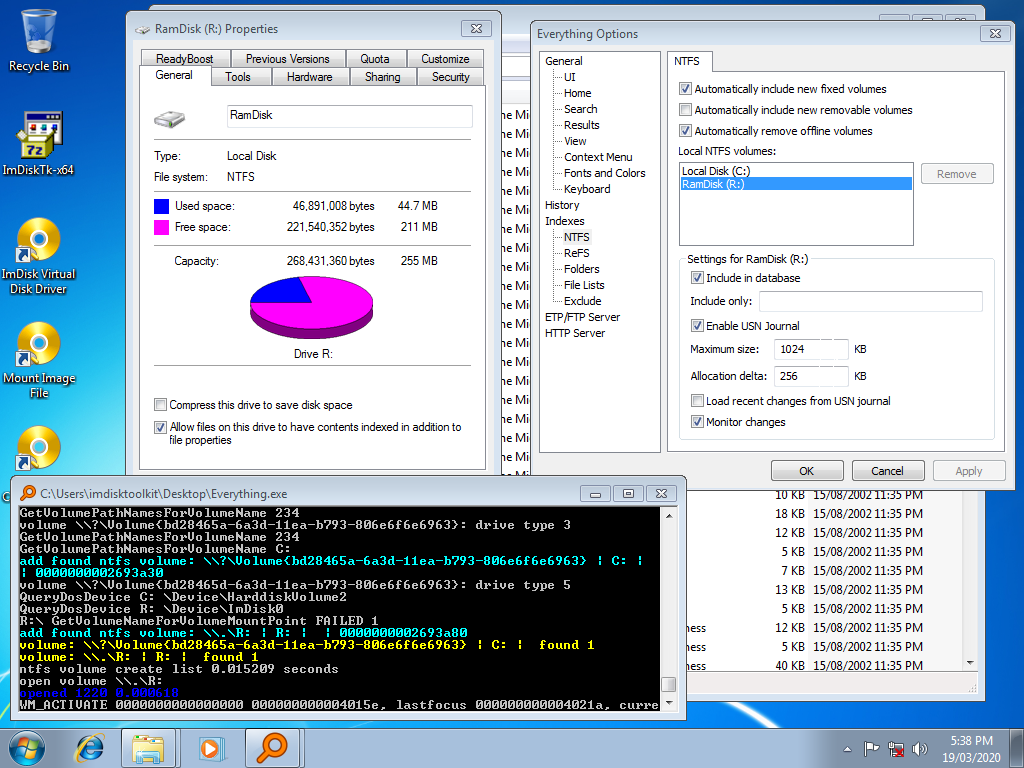
Task: Click the network status tray icon
Action: click(896, 748)
